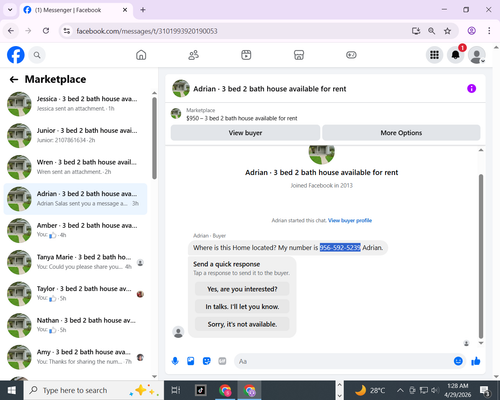
Task: Open Jessica's house rental conversation
Action: click(x=75, y=104)
